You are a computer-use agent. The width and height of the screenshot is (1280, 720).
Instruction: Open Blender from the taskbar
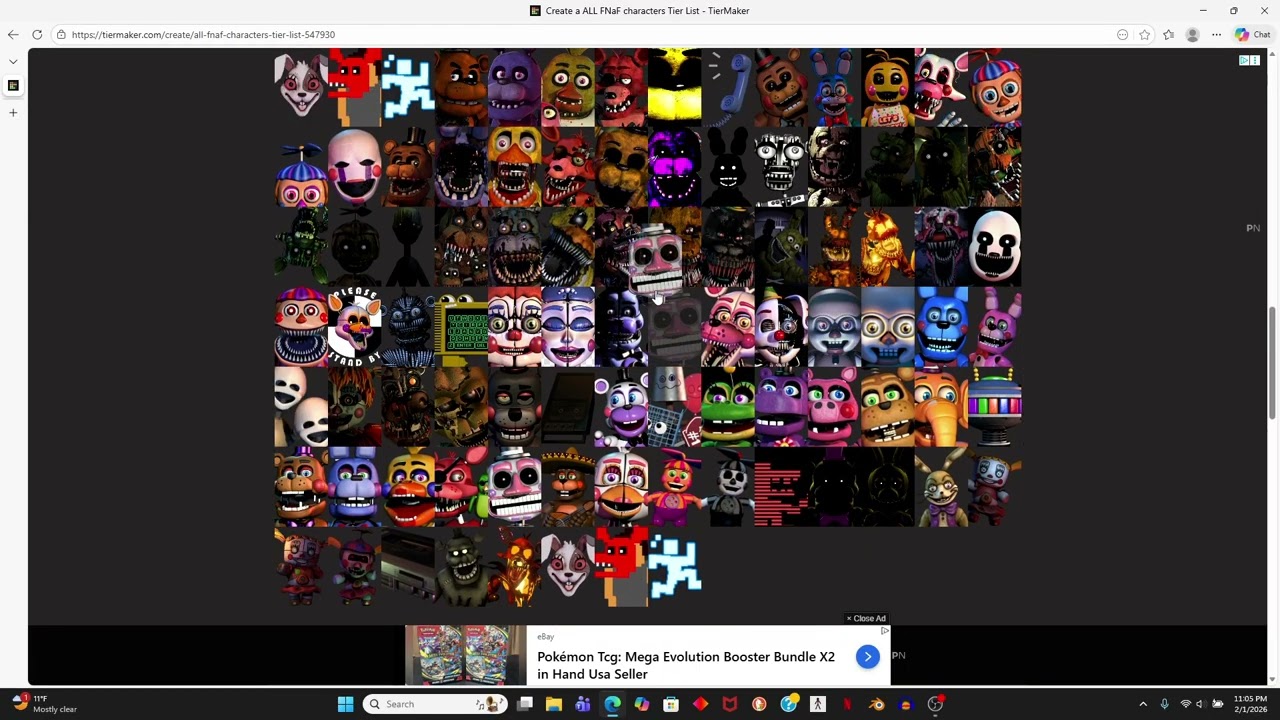(876, 704)
